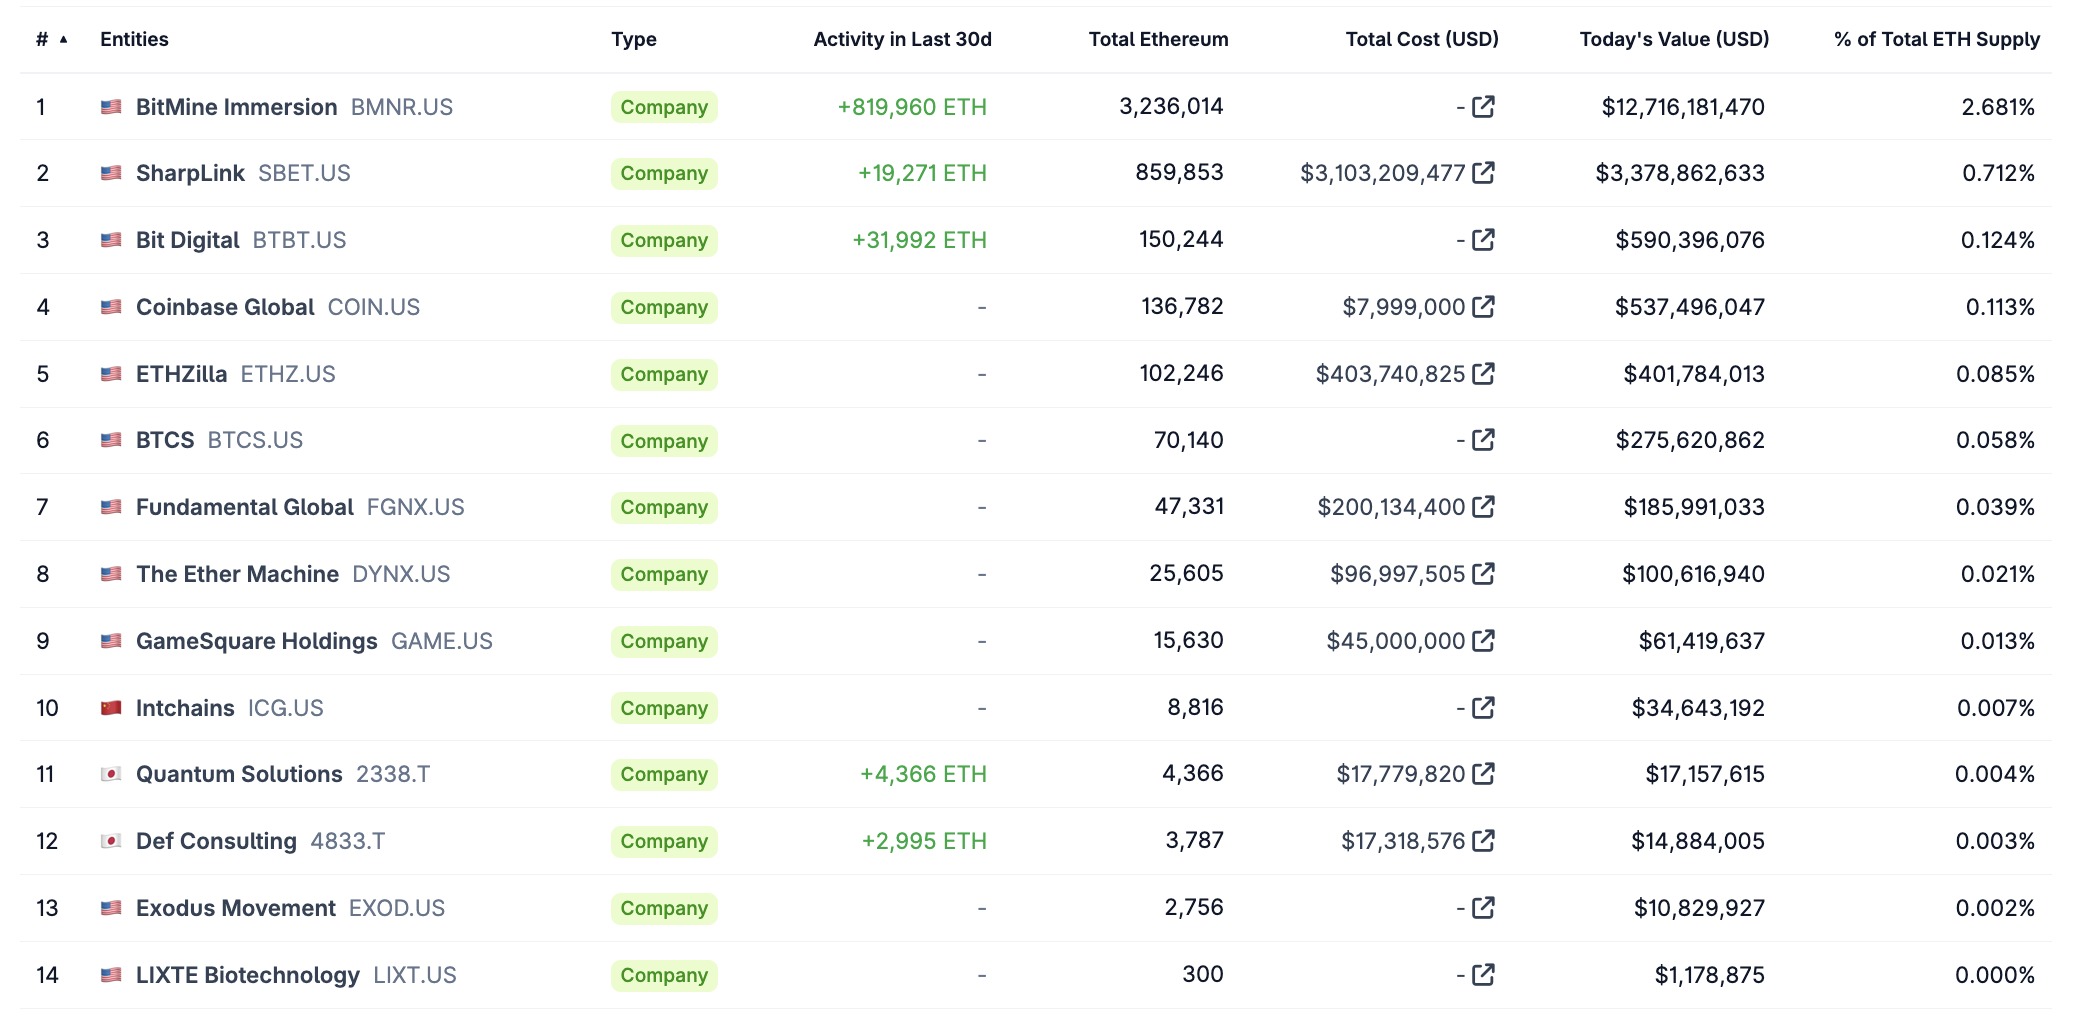Image resolution: width=2085 pixels, height=1024 pixels.
Task: Click external link icon beside SharpLink's total cost
Action: pyautogui.click(x=1483, y=173)
